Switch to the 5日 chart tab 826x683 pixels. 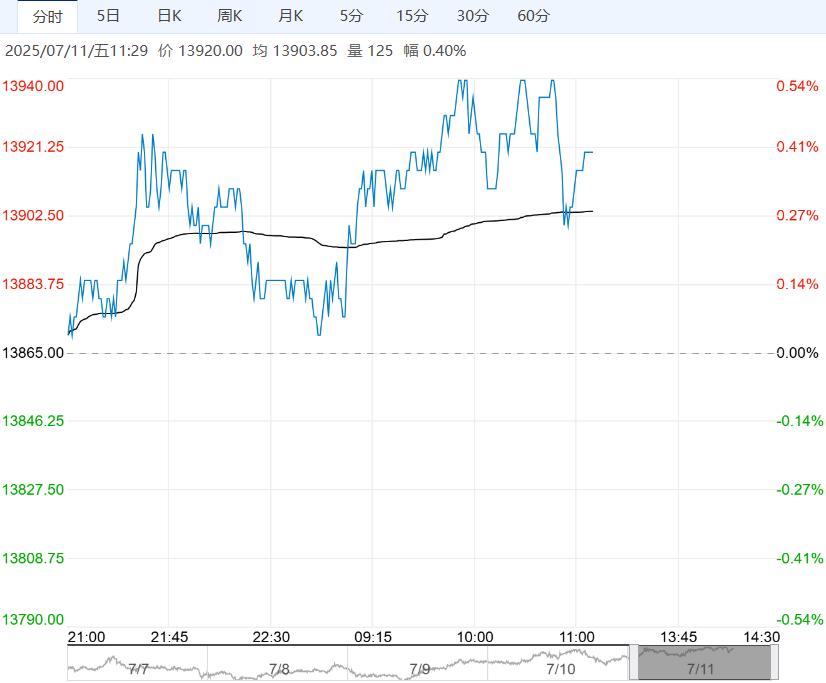point(108,16)
